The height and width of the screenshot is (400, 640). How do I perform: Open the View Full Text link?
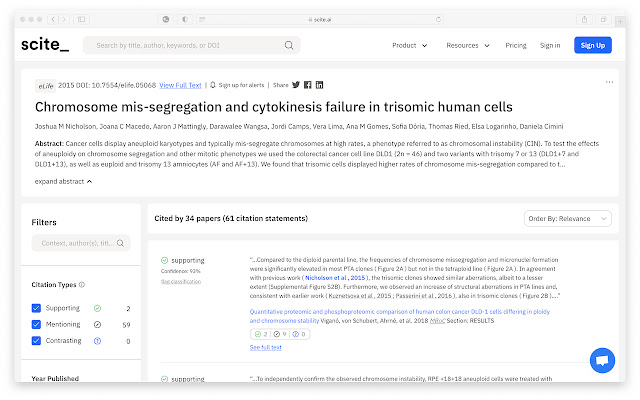(x=179, y=85)
